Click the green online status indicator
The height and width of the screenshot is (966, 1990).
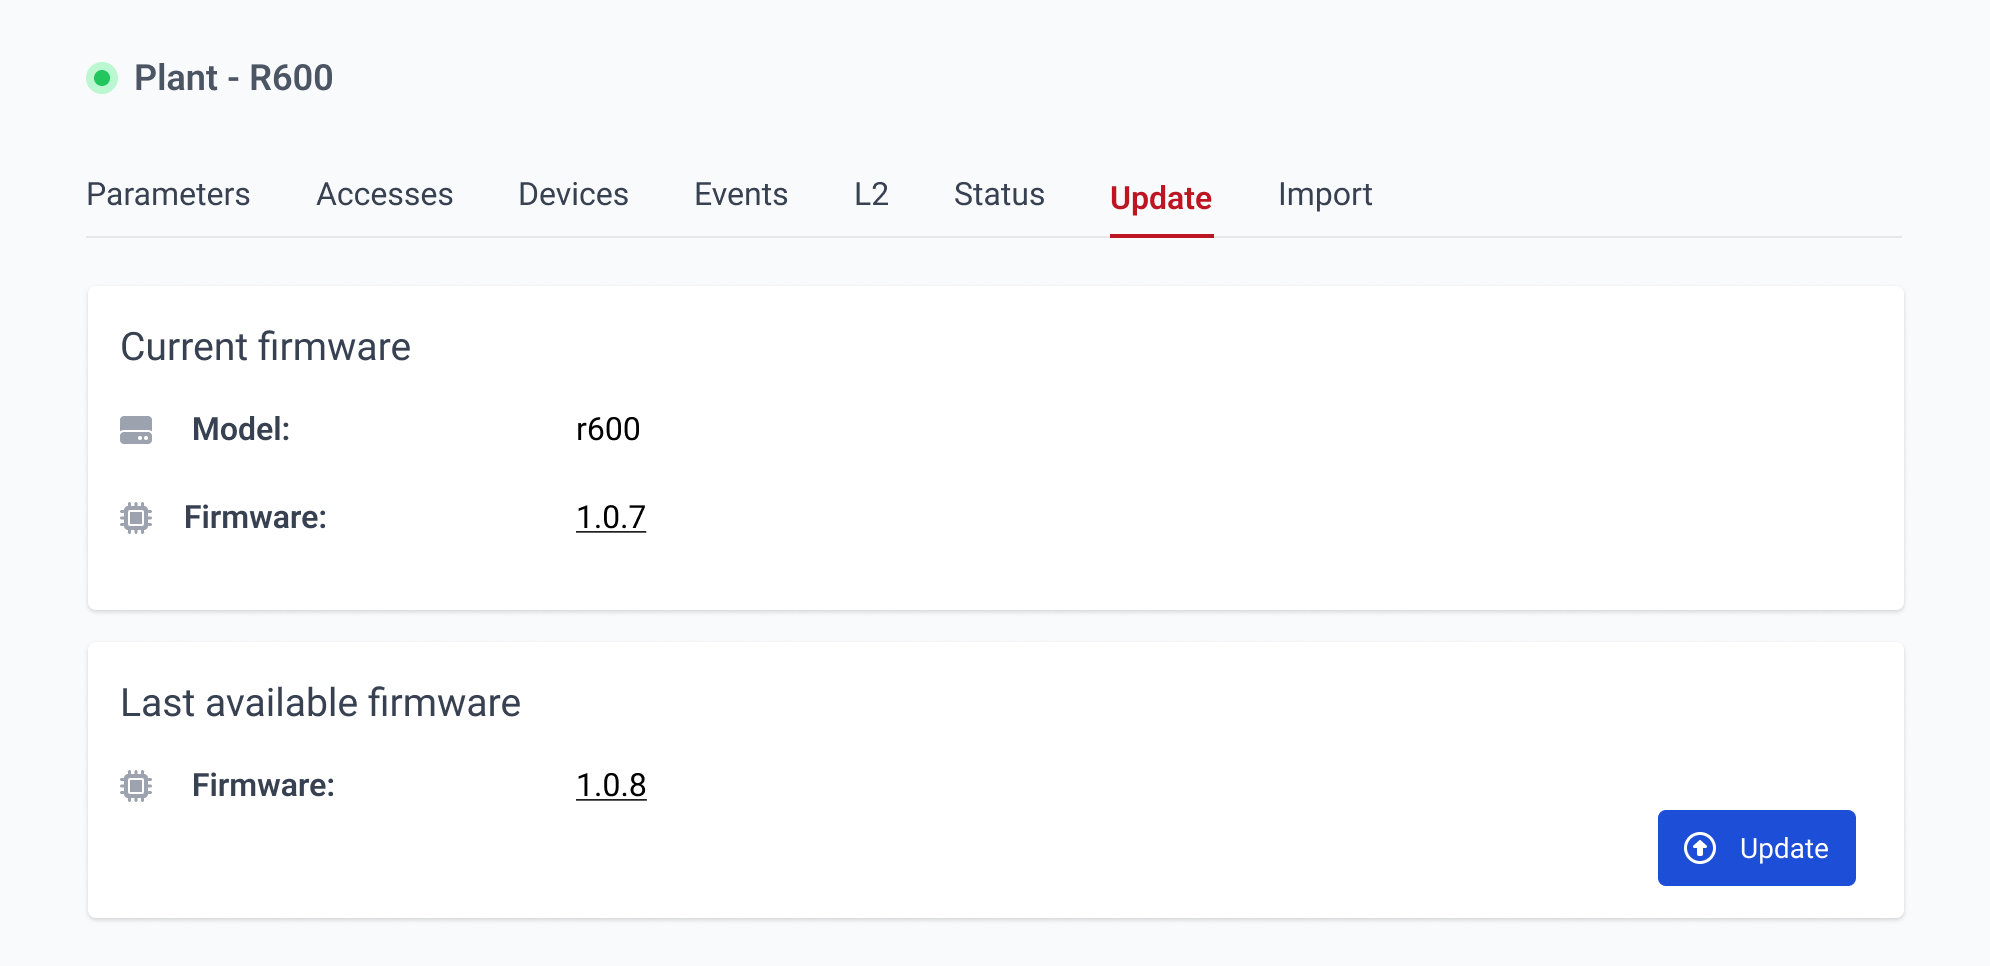click(x=102, y=78)
